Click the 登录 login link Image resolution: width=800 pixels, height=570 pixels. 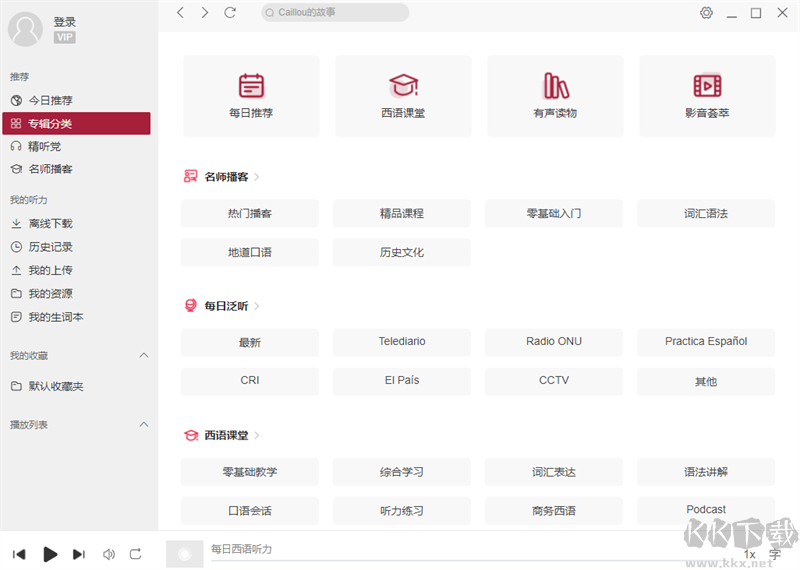click(x=65, y=22)
